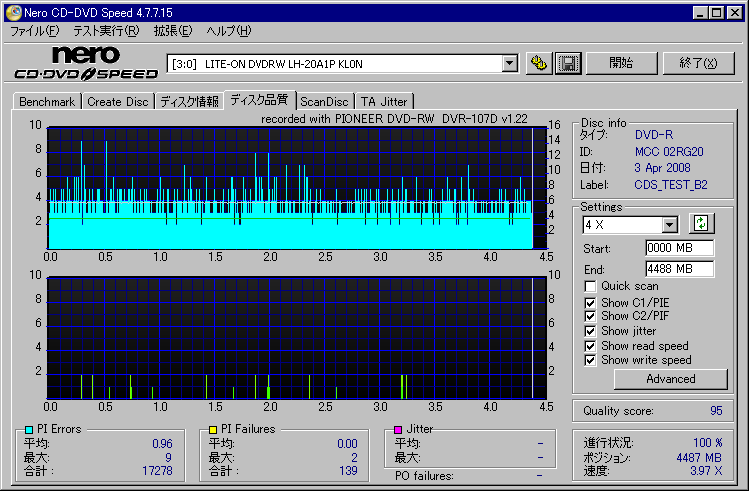Click the drive options wrench icon
The height and width of the screenshot is (491, 749).
(x=539, y=63)
